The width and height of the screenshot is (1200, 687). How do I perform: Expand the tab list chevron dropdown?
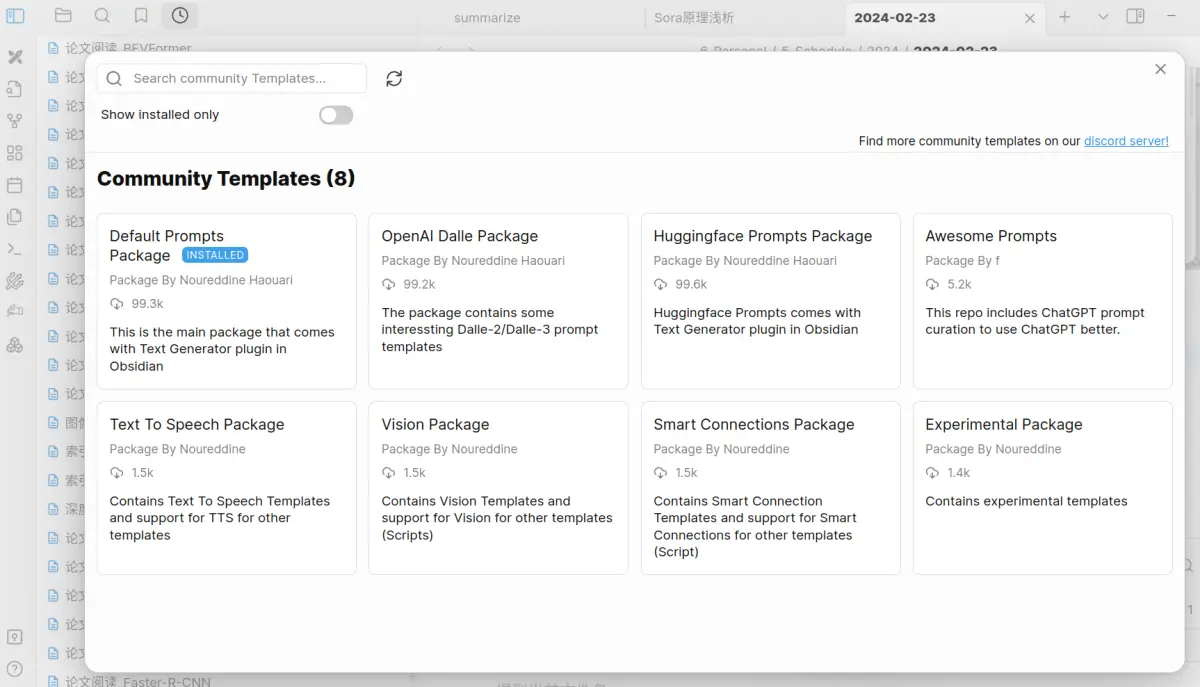point(1103,17)
